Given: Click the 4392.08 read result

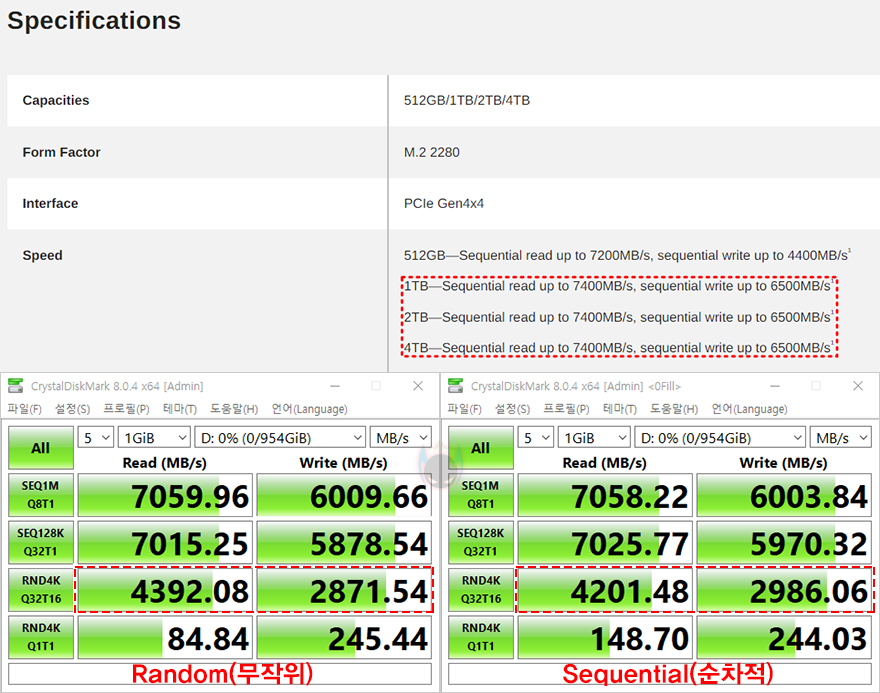Looking at the screenshot, I should [165, 590].
